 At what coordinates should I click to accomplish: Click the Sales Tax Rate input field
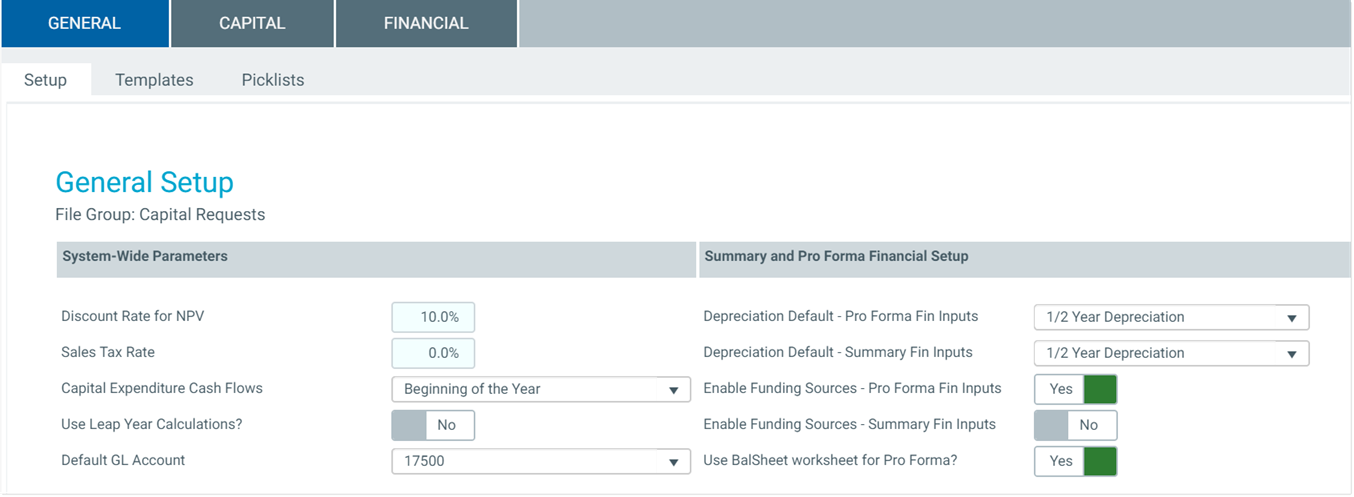433,353
